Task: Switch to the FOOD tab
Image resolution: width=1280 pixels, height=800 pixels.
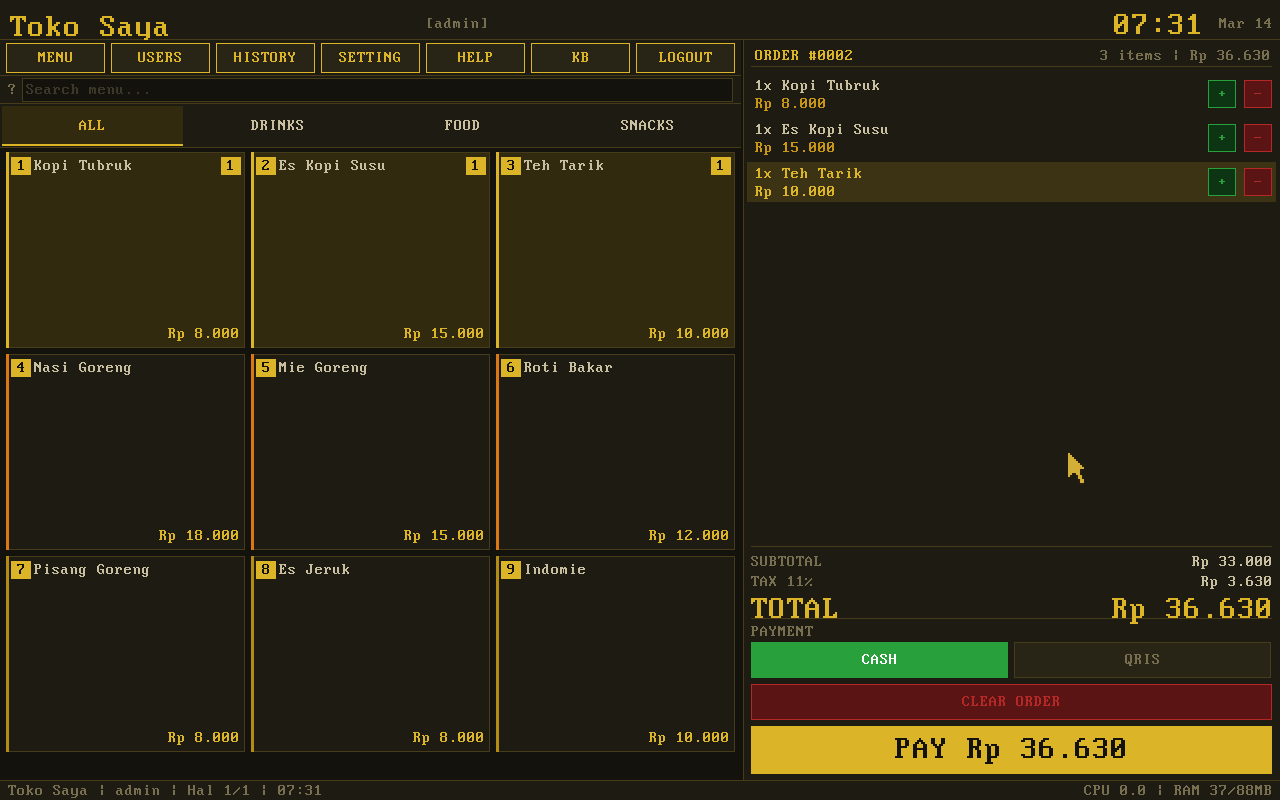Action: [x=462, y=125]
